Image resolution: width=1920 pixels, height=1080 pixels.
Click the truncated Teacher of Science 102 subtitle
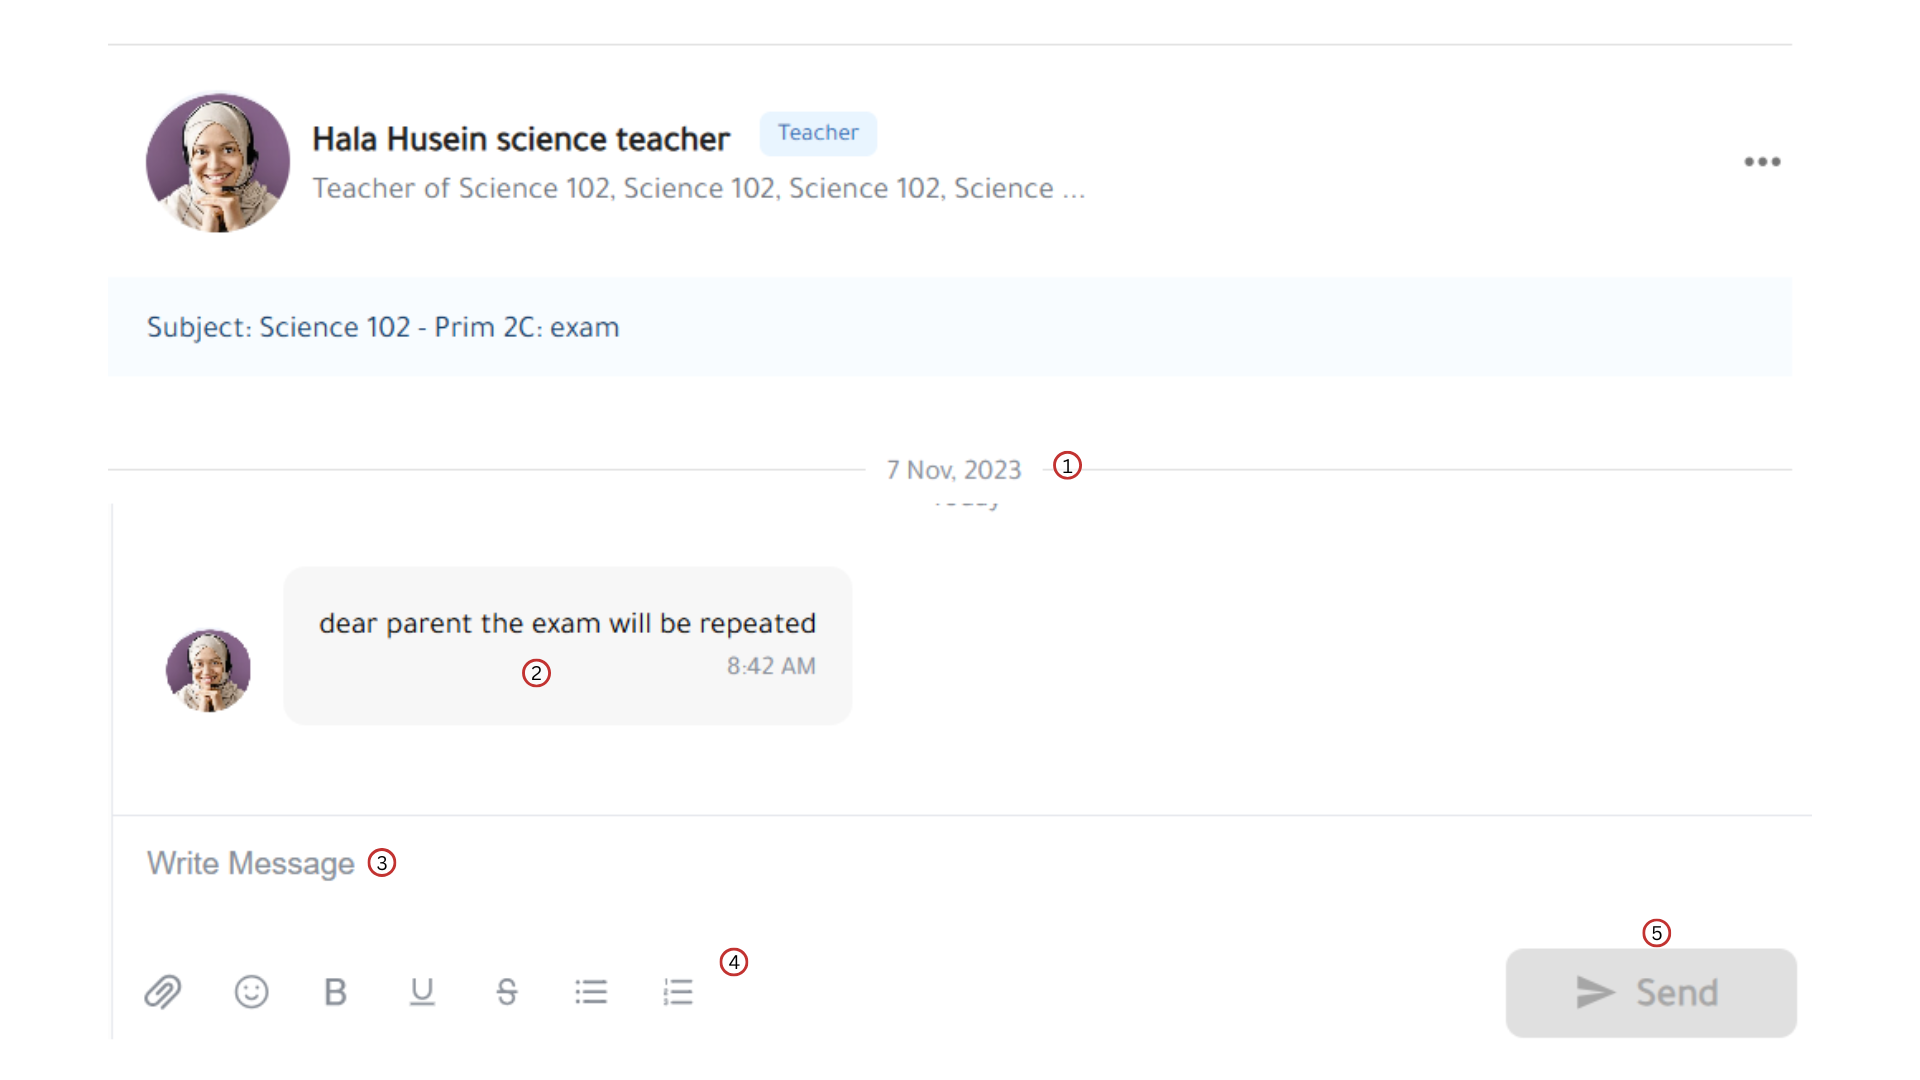click(698, 188)
